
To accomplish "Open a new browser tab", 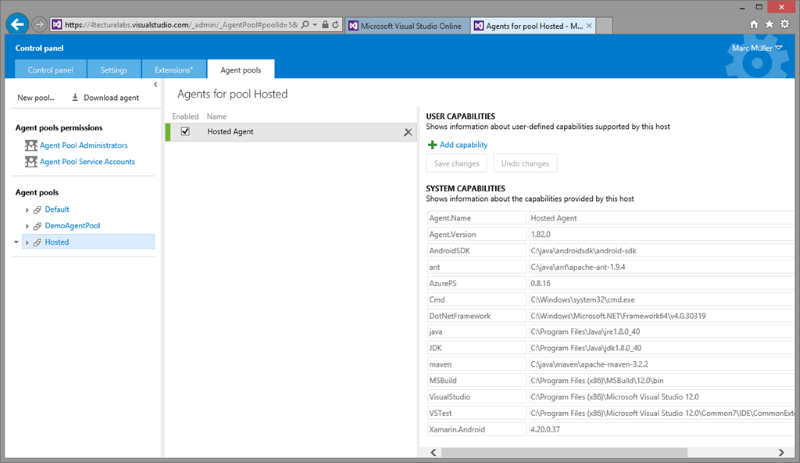I will point(604,26).
